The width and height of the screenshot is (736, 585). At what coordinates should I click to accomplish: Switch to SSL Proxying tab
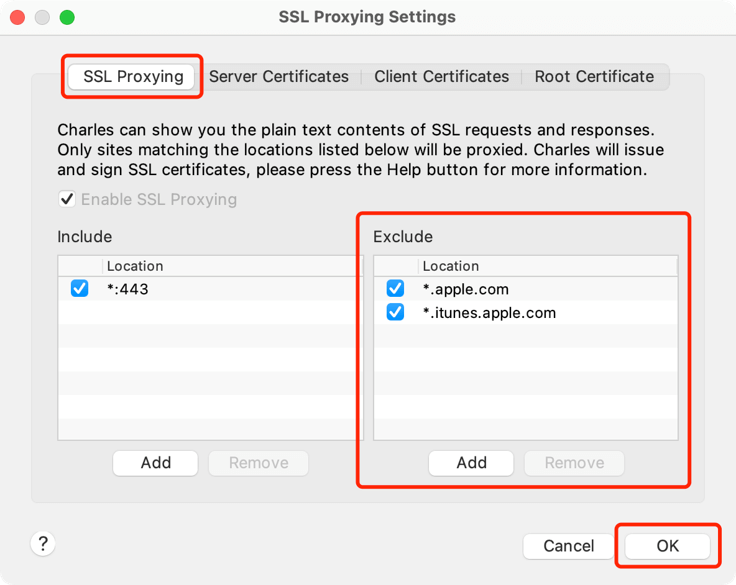[x=133, y=76]
